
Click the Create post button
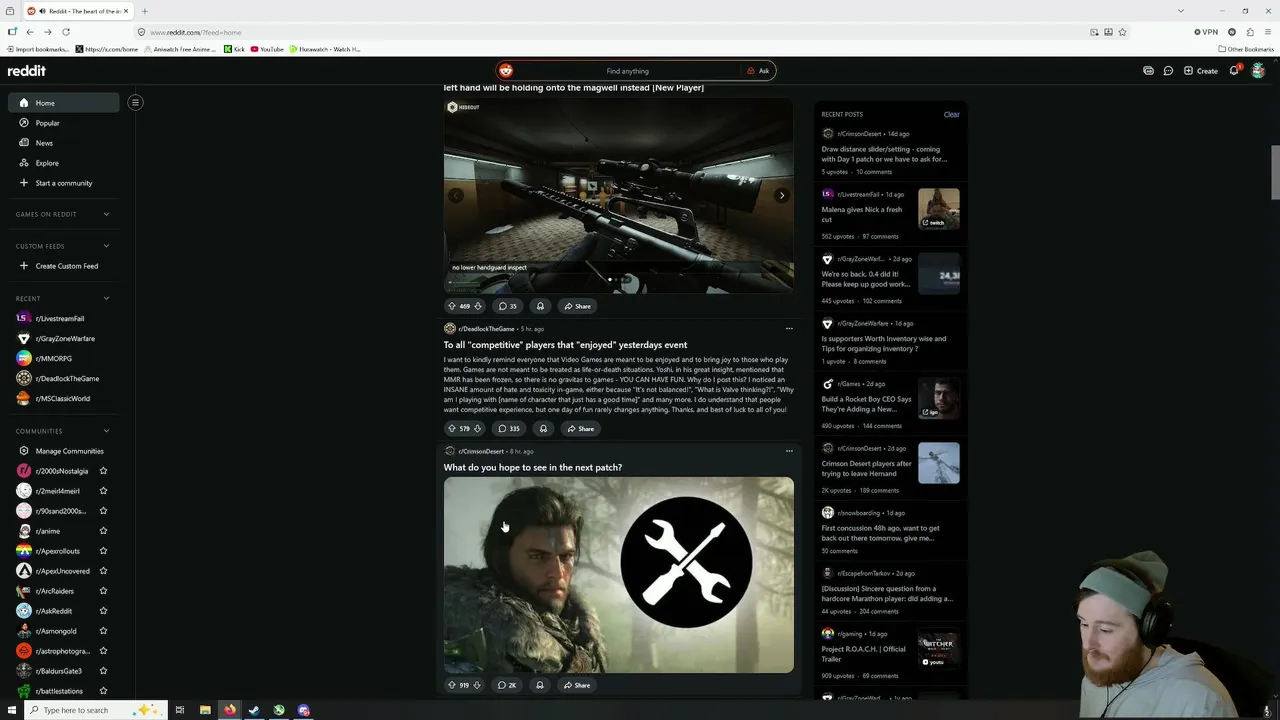pos(1201,71)
